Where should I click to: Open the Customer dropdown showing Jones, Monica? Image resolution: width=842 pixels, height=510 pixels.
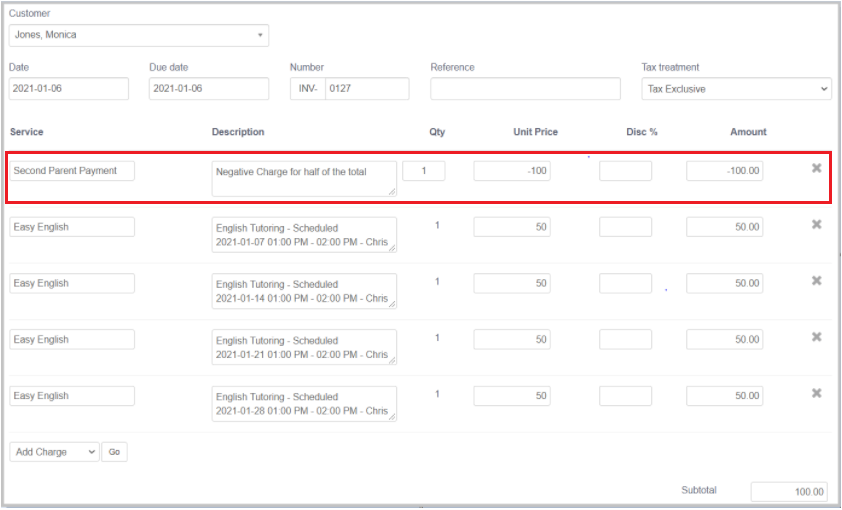click(x=139, y=35)
